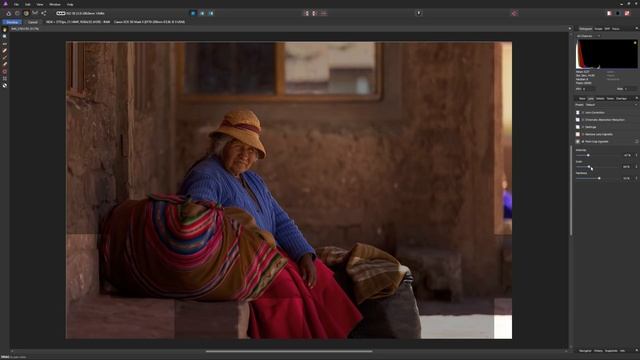Collapse the Post Crop Vignette section
640x360 pixels.
coord(583,142)
